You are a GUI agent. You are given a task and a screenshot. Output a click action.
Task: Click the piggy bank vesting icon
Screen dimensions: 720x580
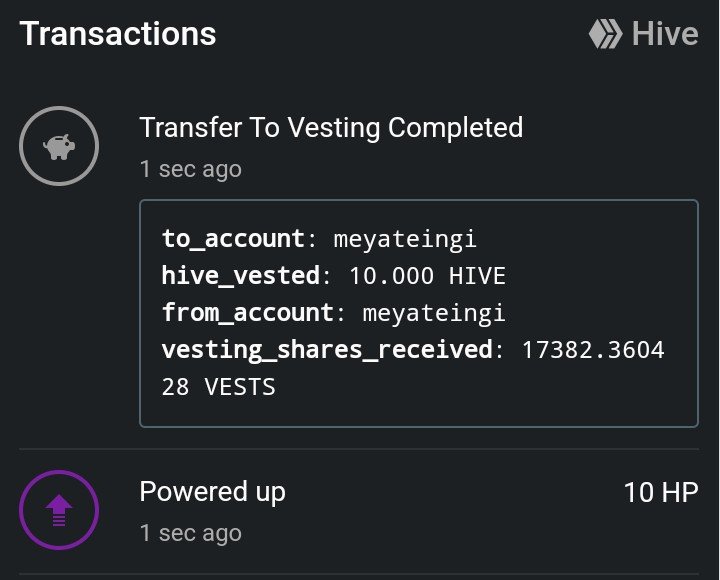click(x=59, y=146)
